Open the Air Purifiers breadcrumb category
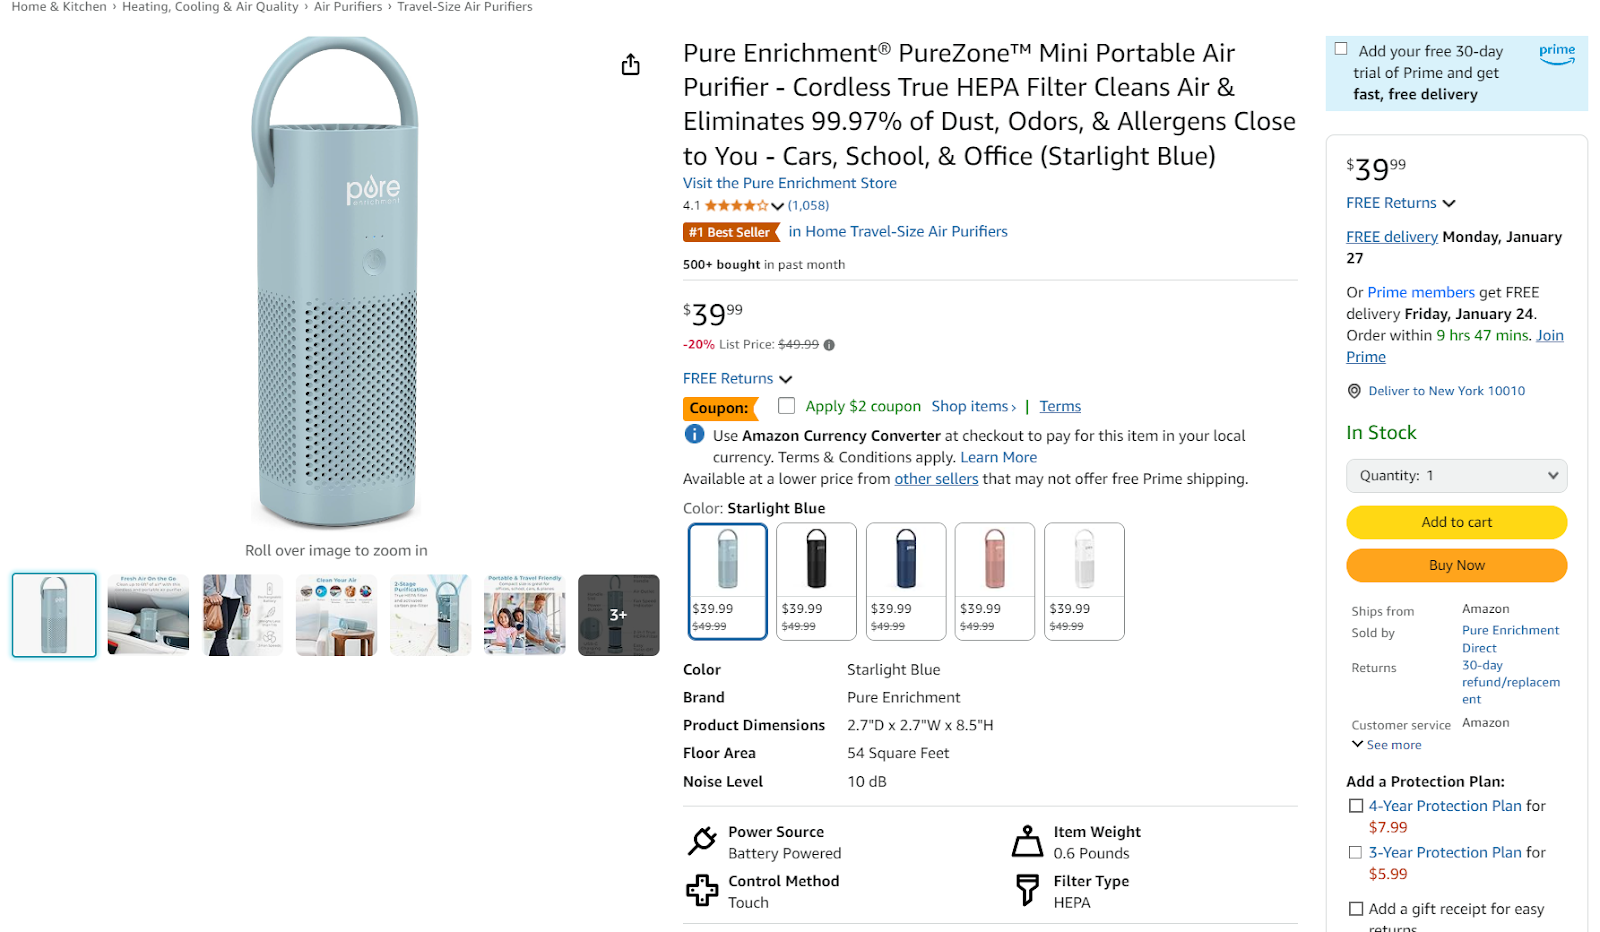The image size is (1600, 932). tap(347, 7)
